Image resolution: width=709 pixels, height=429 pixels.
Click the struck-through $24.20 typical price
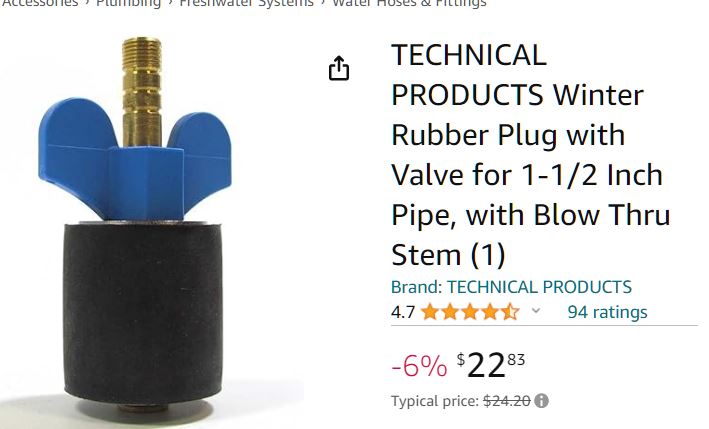[506, 401]
